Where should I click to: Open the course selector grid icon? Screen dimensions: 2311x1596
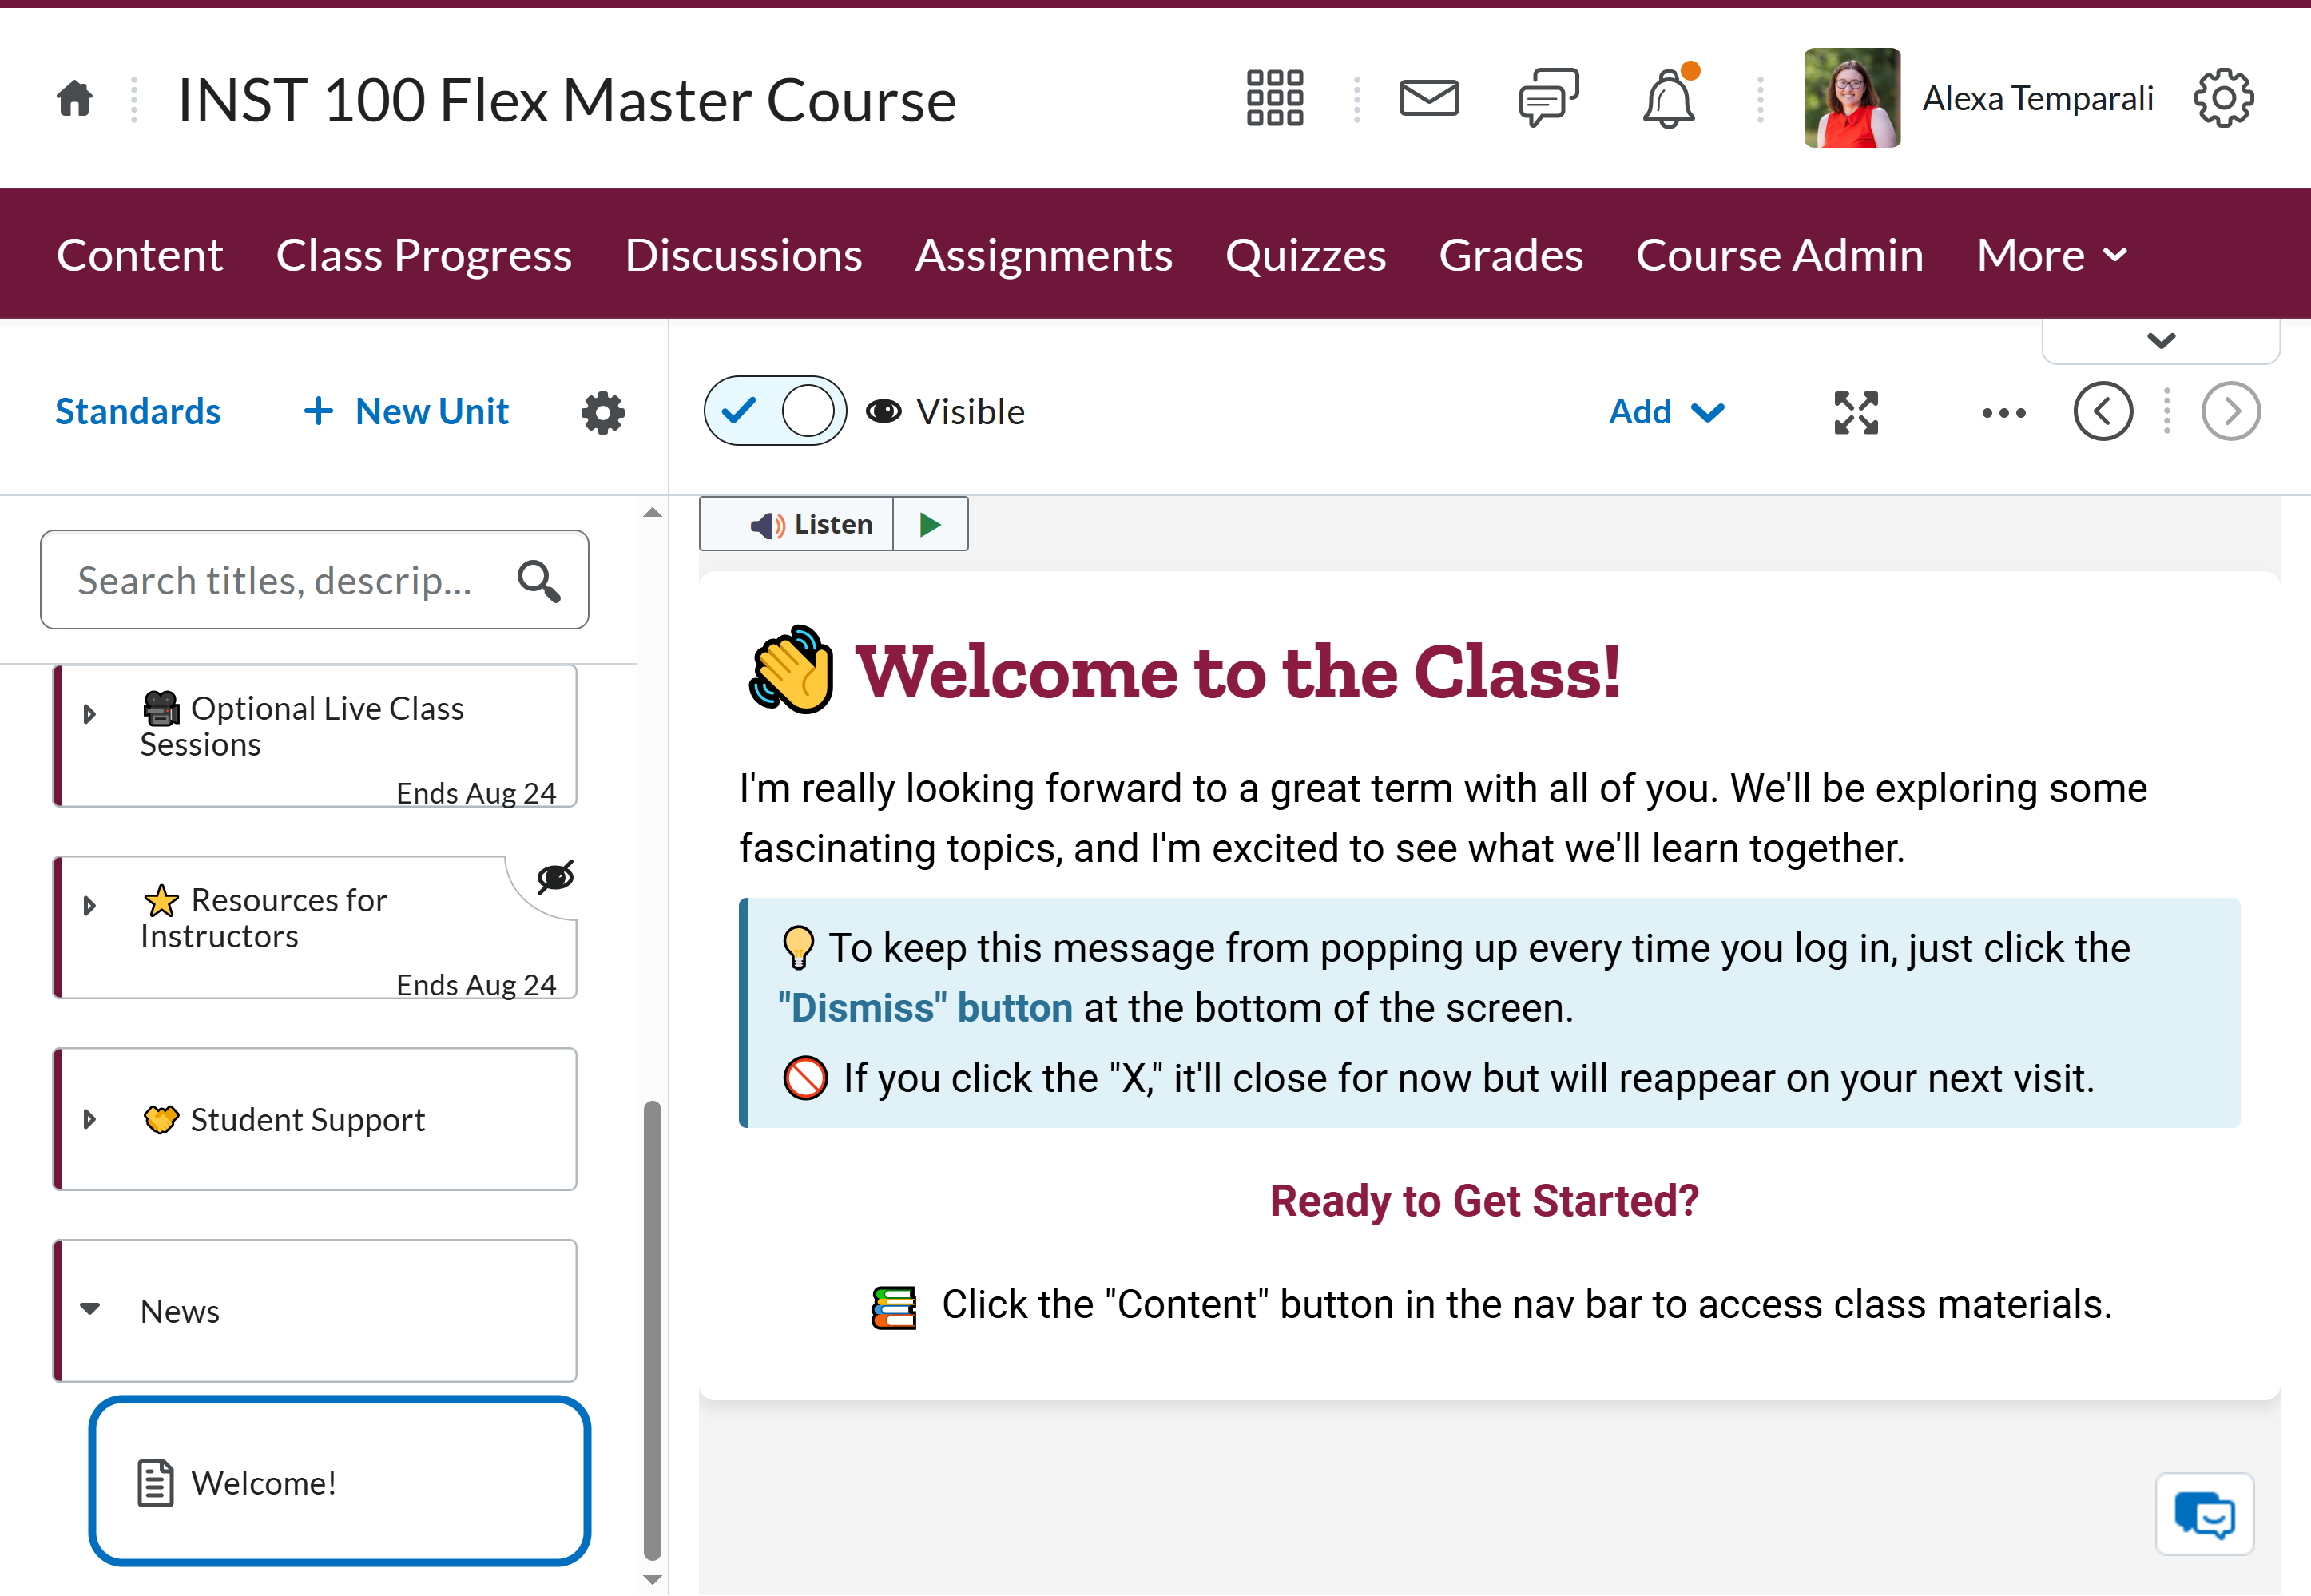(x=1274, y=98)
